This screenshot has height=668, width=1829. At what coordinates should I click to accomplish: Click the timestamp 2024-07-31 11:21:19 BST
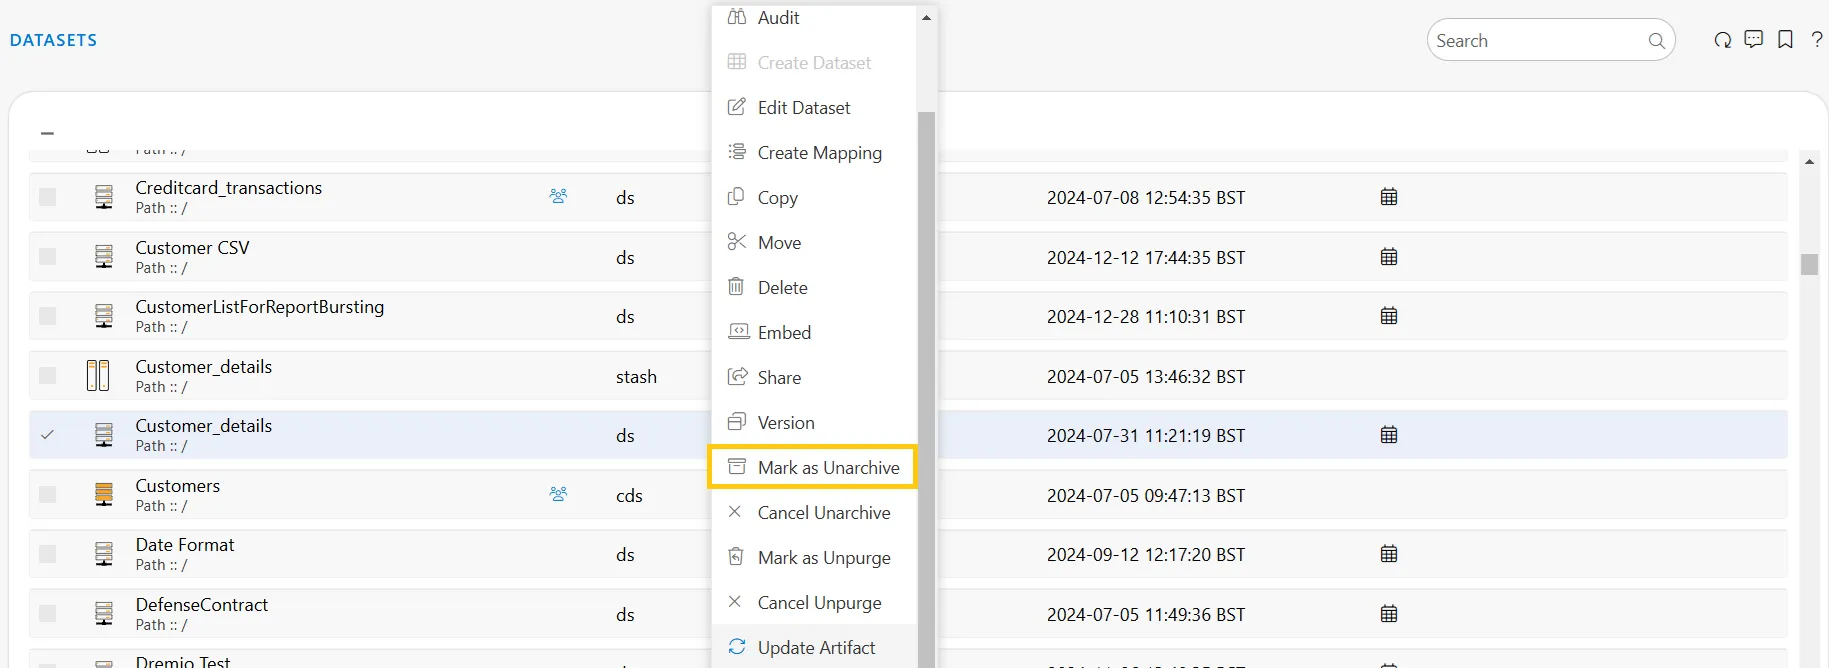coord(1146,436)
